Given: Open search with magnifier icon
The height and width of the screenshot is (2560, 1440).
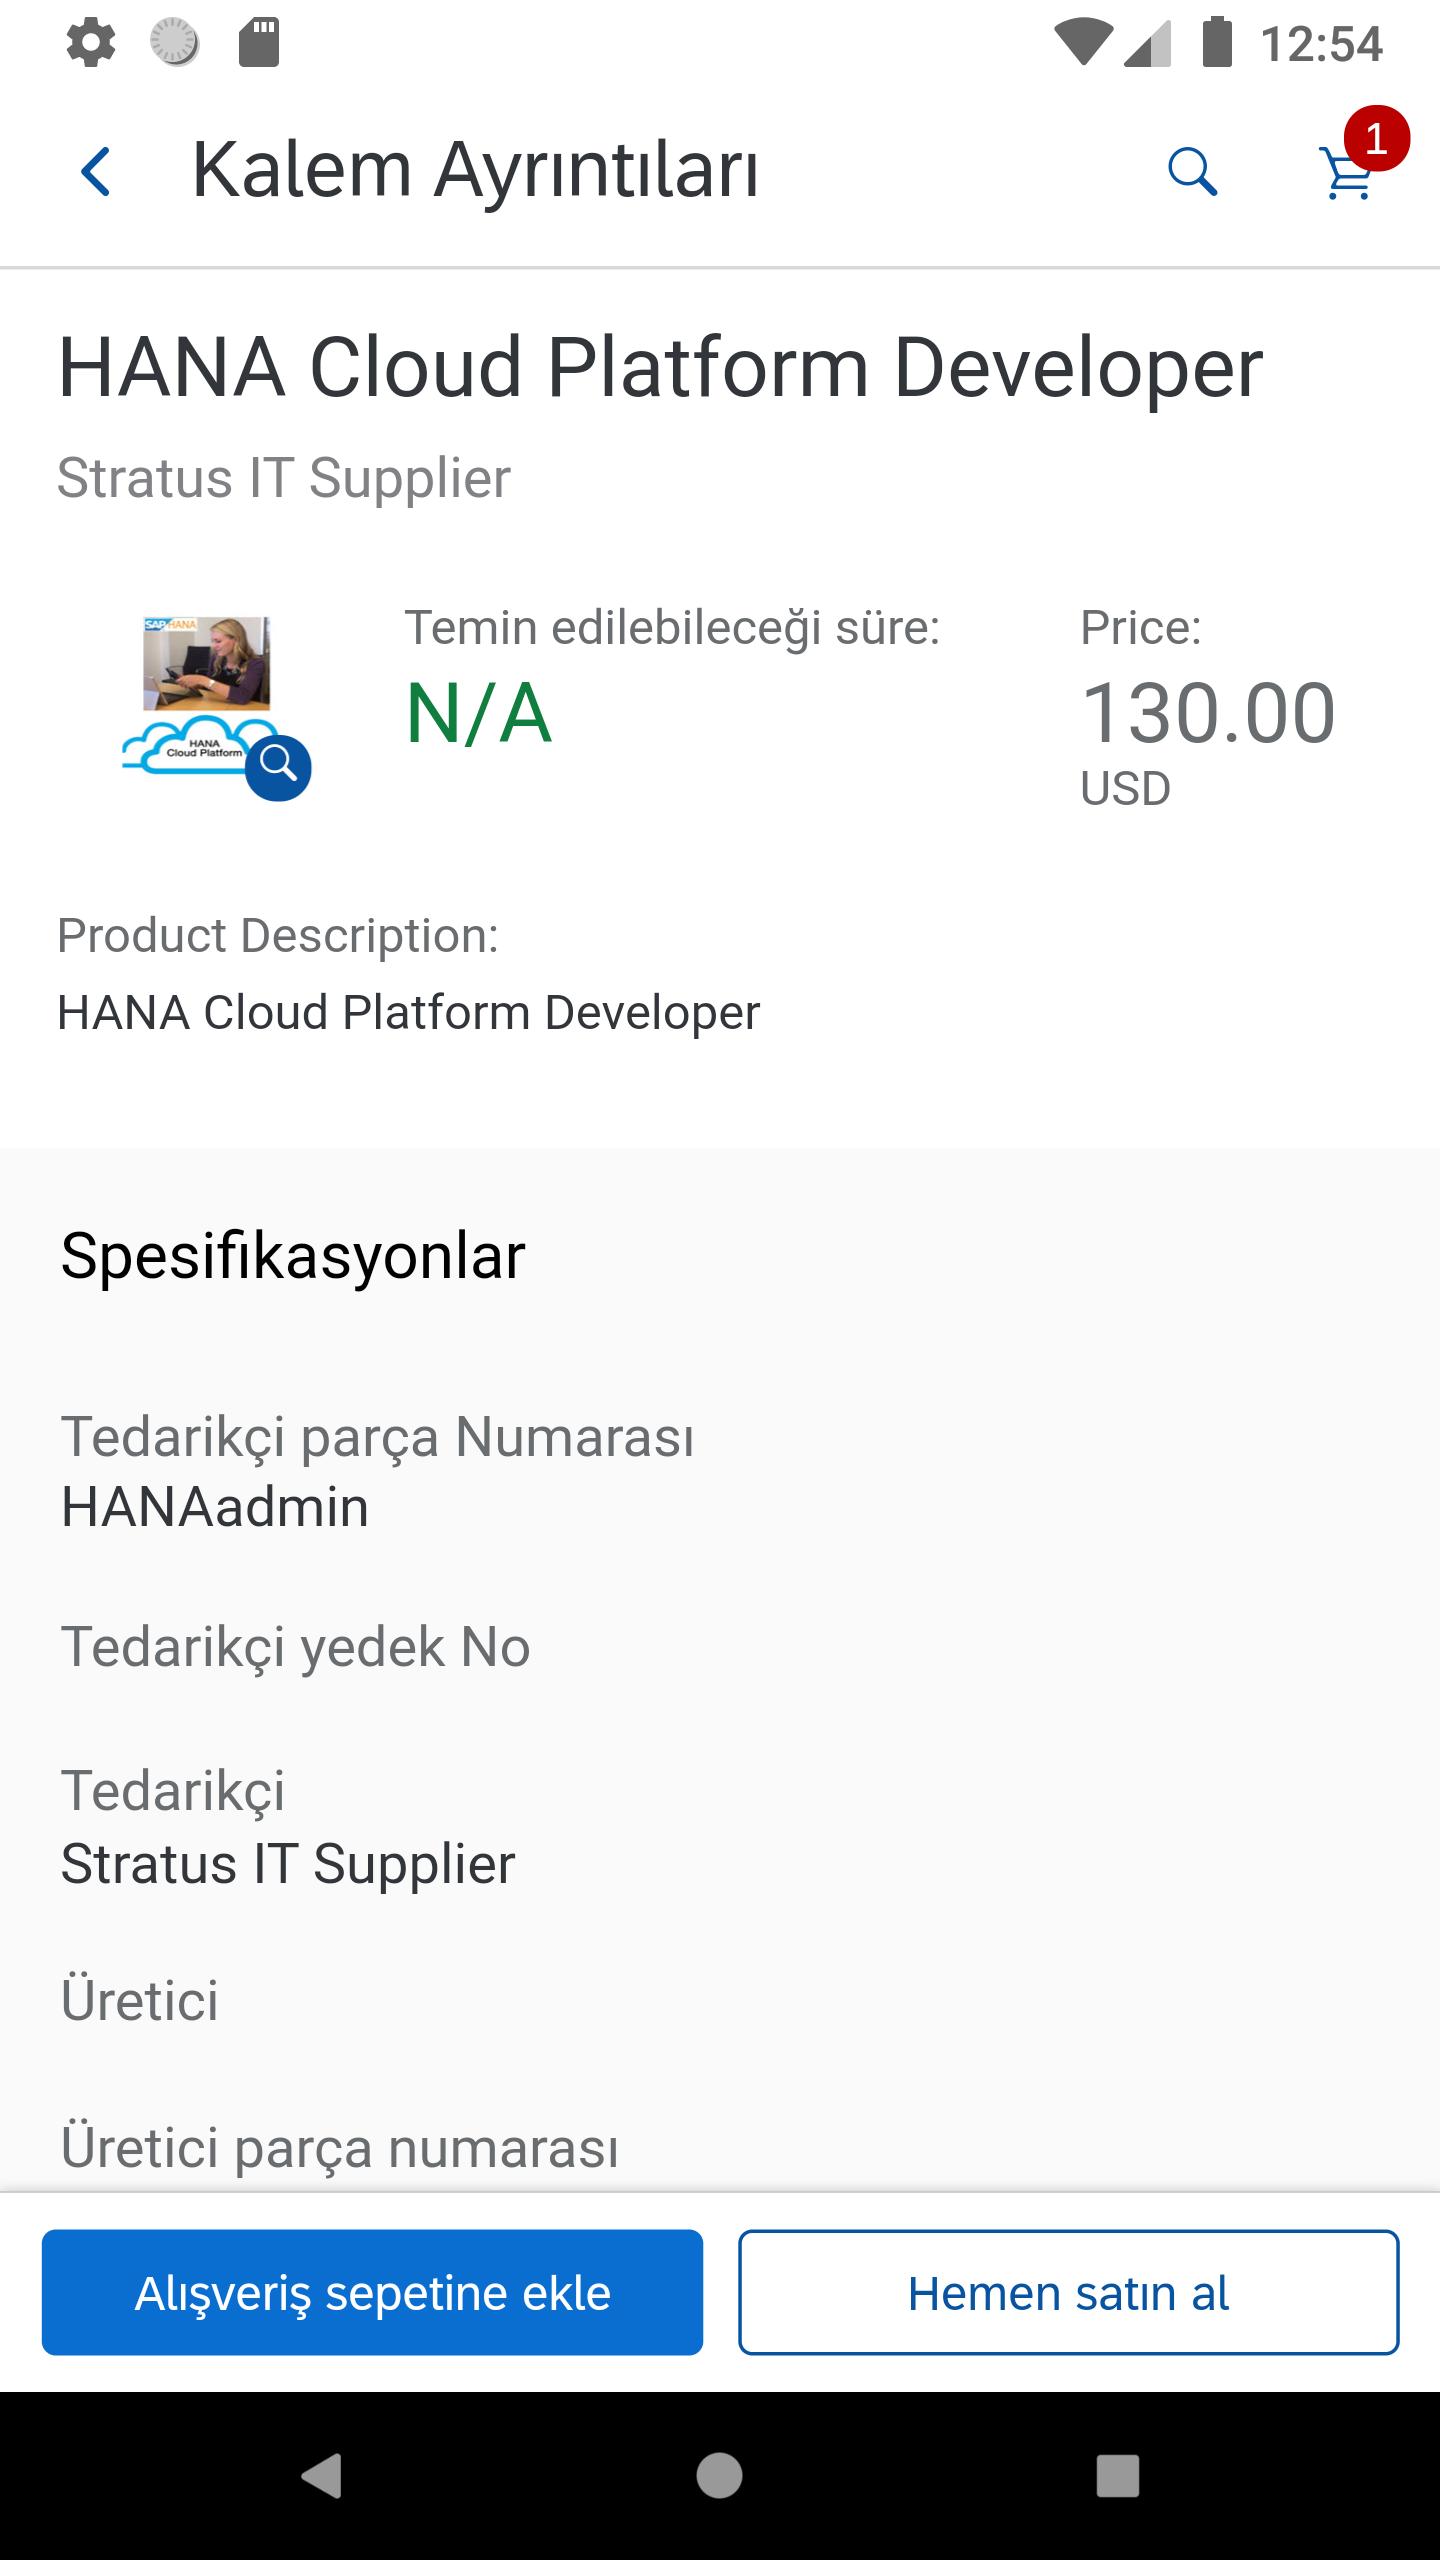Looking at the screenshot, I should [x=1192, y=172].
